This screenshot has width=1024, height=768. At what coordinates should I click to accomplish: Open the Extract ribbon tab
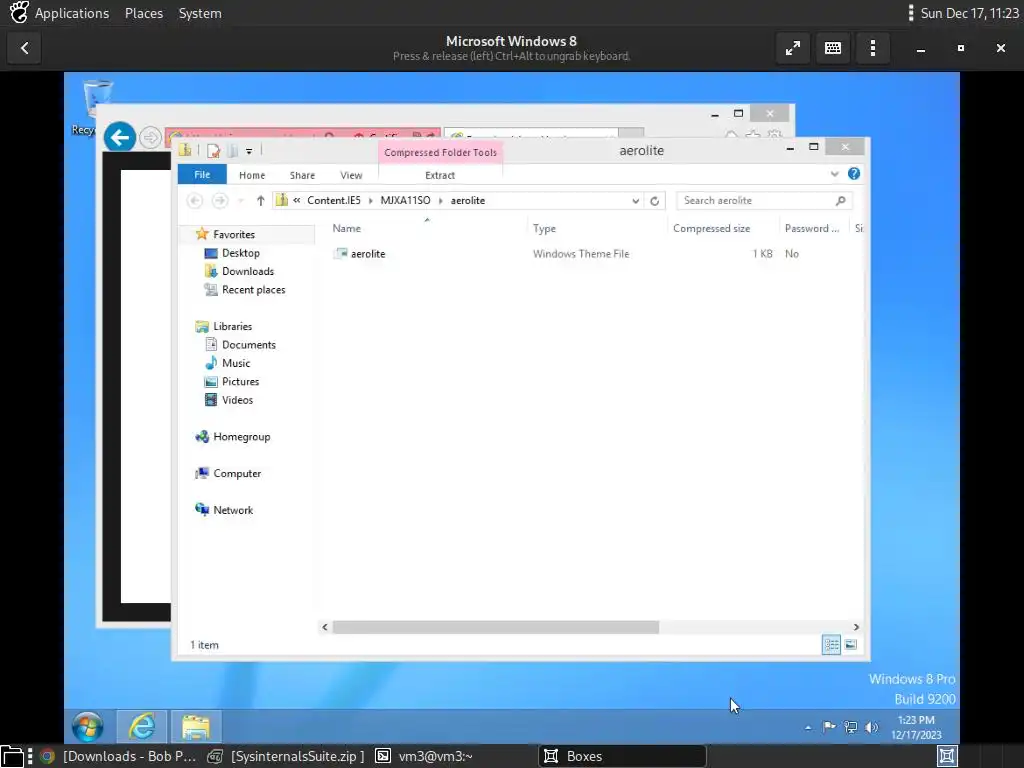pos(440,175)
